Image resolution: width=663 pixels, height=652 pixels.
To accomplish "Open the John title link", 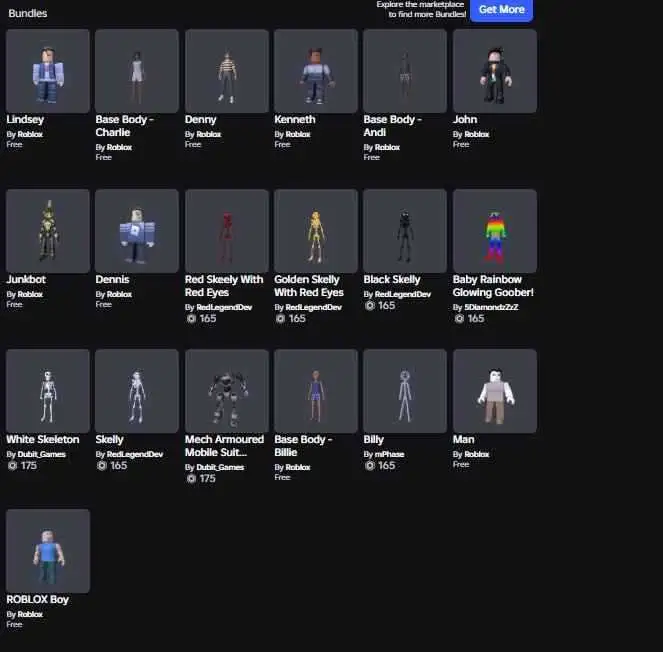I will [x=465, y=120].
